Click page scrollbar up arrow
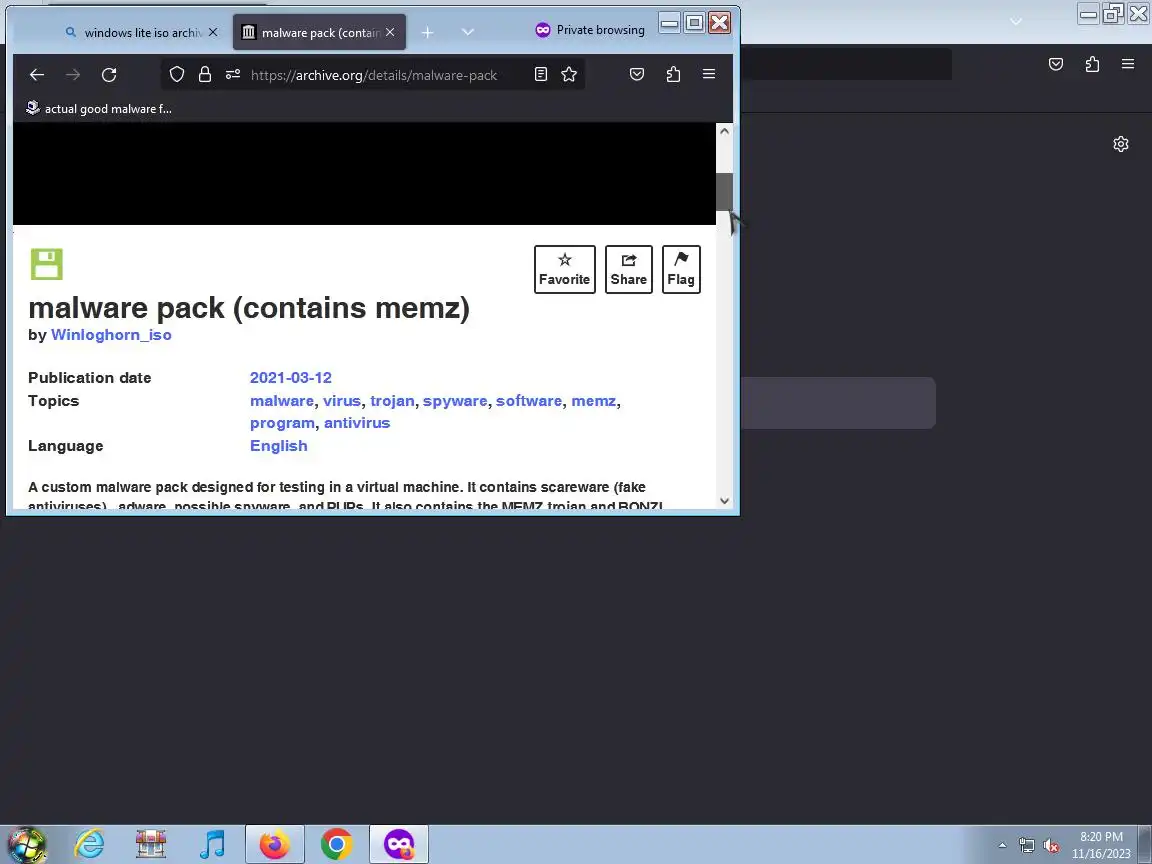The width and height of the screenshot is (1152, 864). click(724, 131)
